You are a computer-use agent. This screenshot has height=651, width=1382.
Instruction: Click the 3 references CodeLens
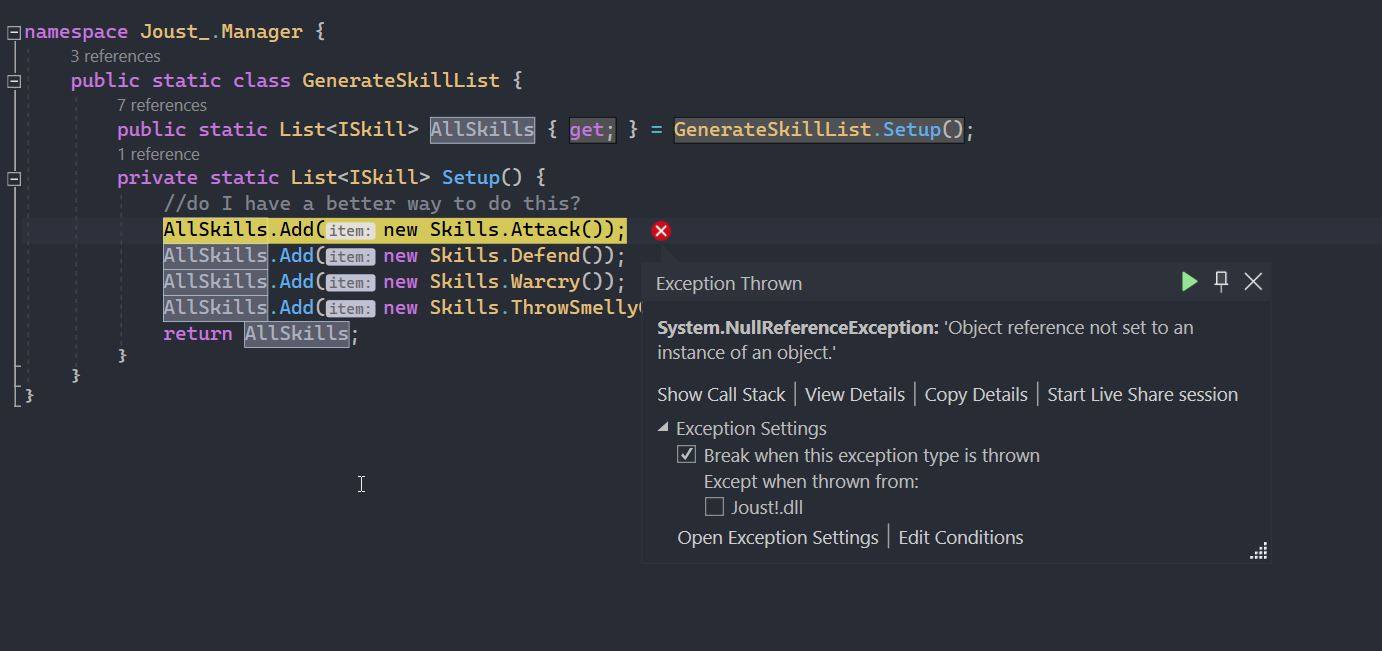pyautogui.click(x=115, y=56)
